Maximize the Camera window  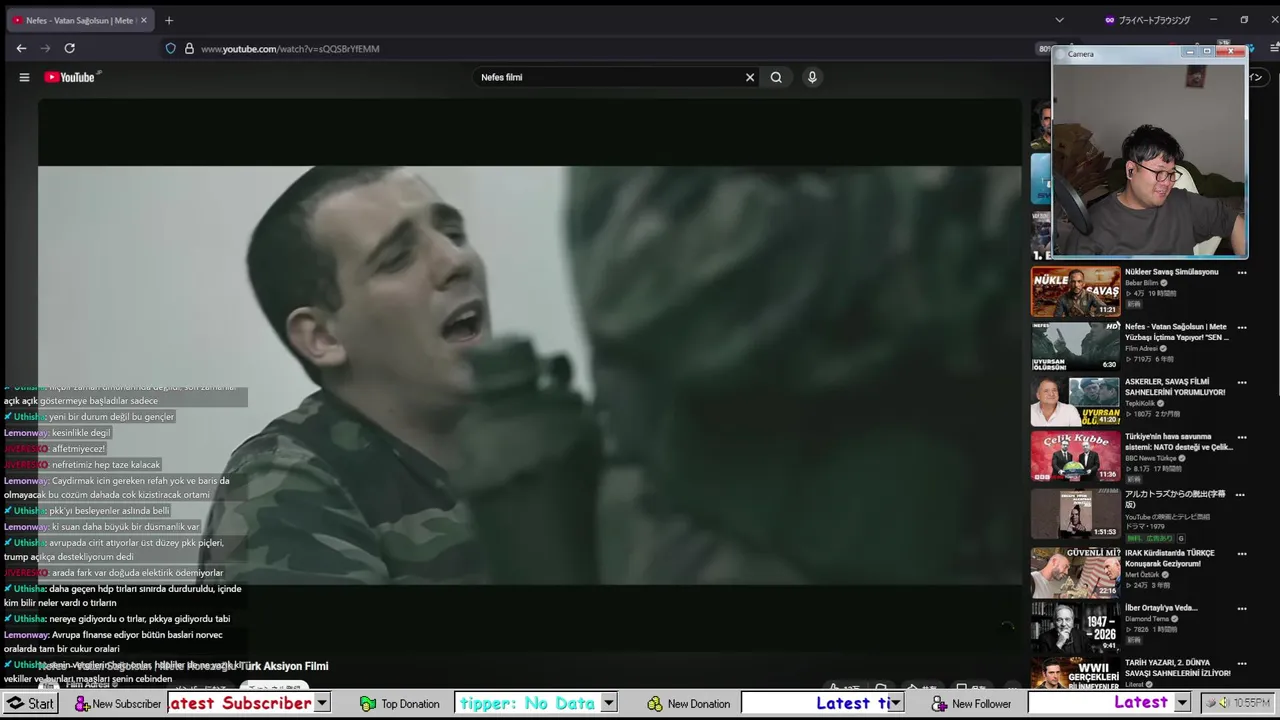(x=1207, y=52)
